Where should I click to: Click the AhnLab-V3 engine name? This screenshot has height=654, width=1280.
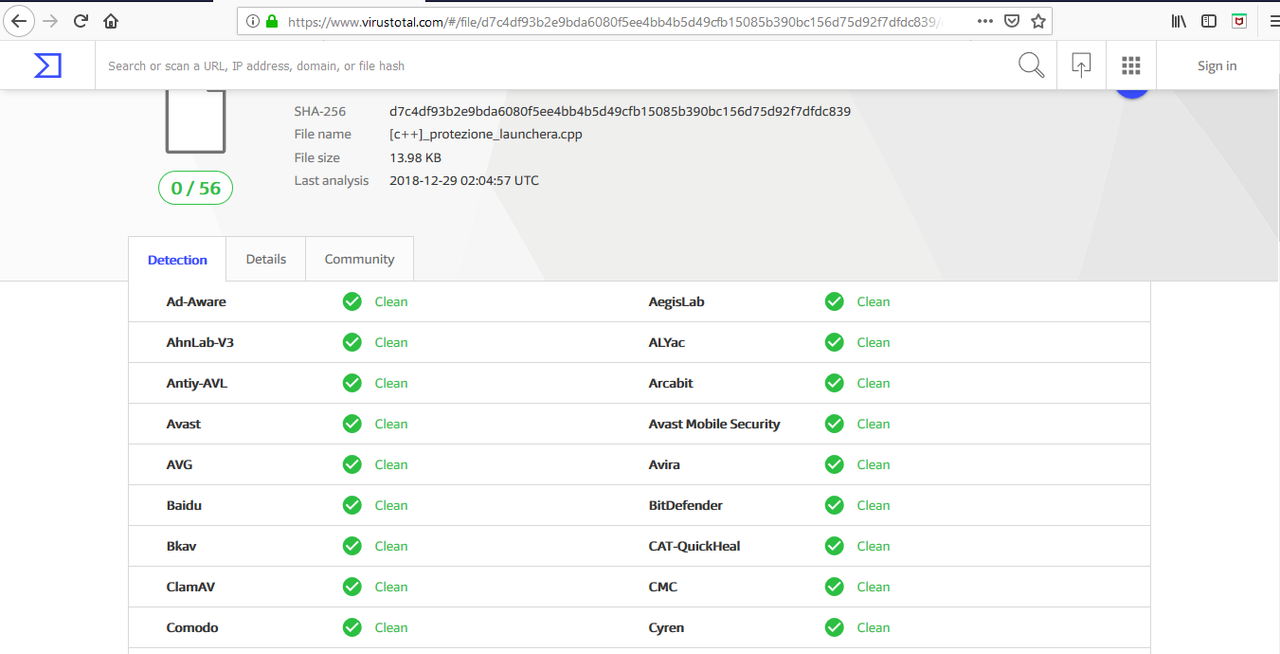[200, 342]
